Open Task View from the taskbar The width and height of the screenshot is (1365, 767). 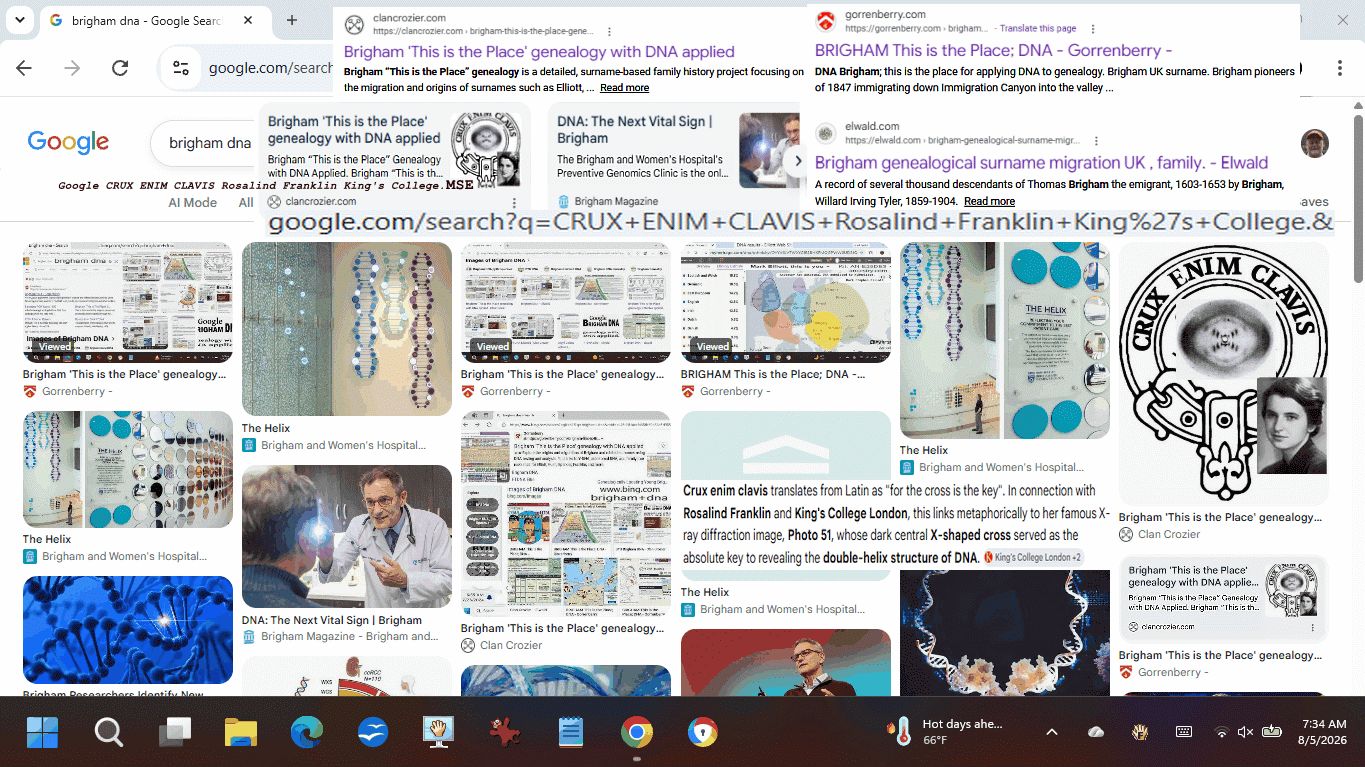pyautogui.click(x=175, y=733)
